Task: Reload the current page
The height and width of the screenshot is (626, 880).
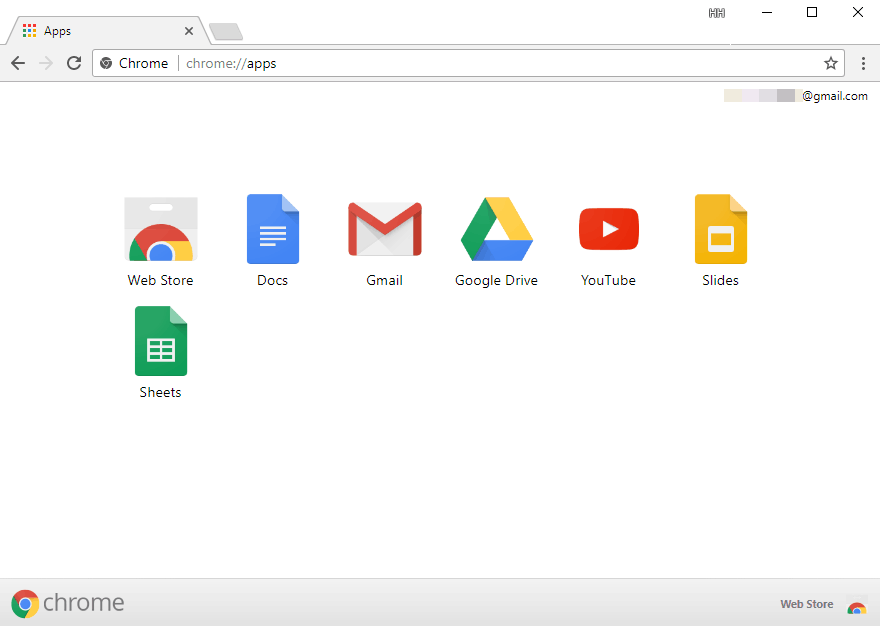Action: [74, 63]
